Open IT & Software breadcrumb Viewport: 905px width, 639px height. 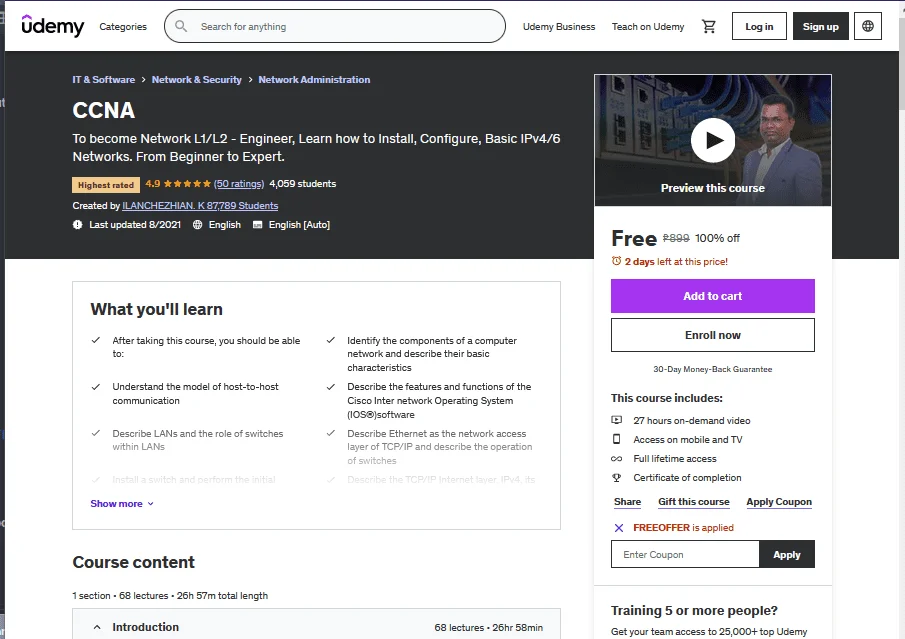point(104,80)
